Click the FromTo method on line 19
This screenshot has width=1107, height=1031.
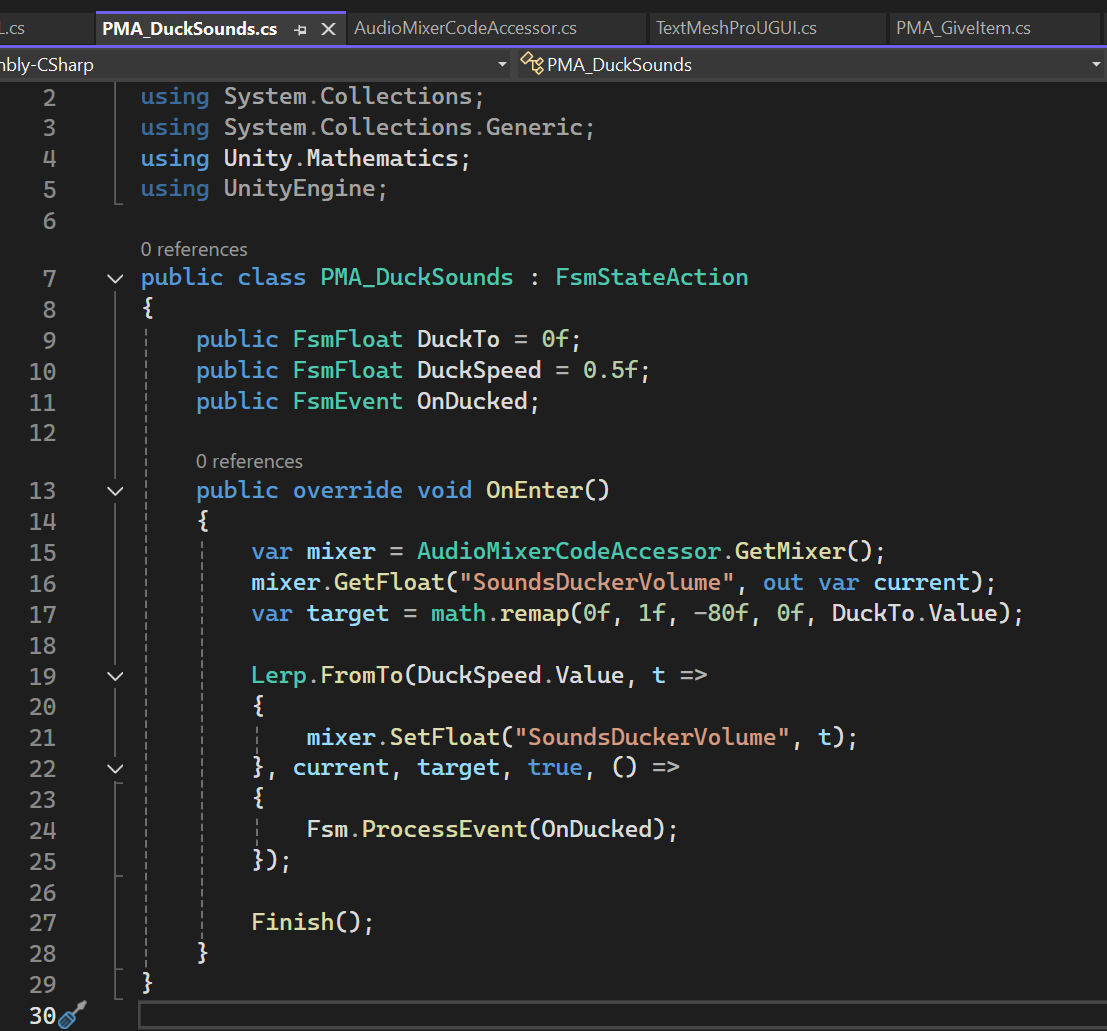(361, 676)
